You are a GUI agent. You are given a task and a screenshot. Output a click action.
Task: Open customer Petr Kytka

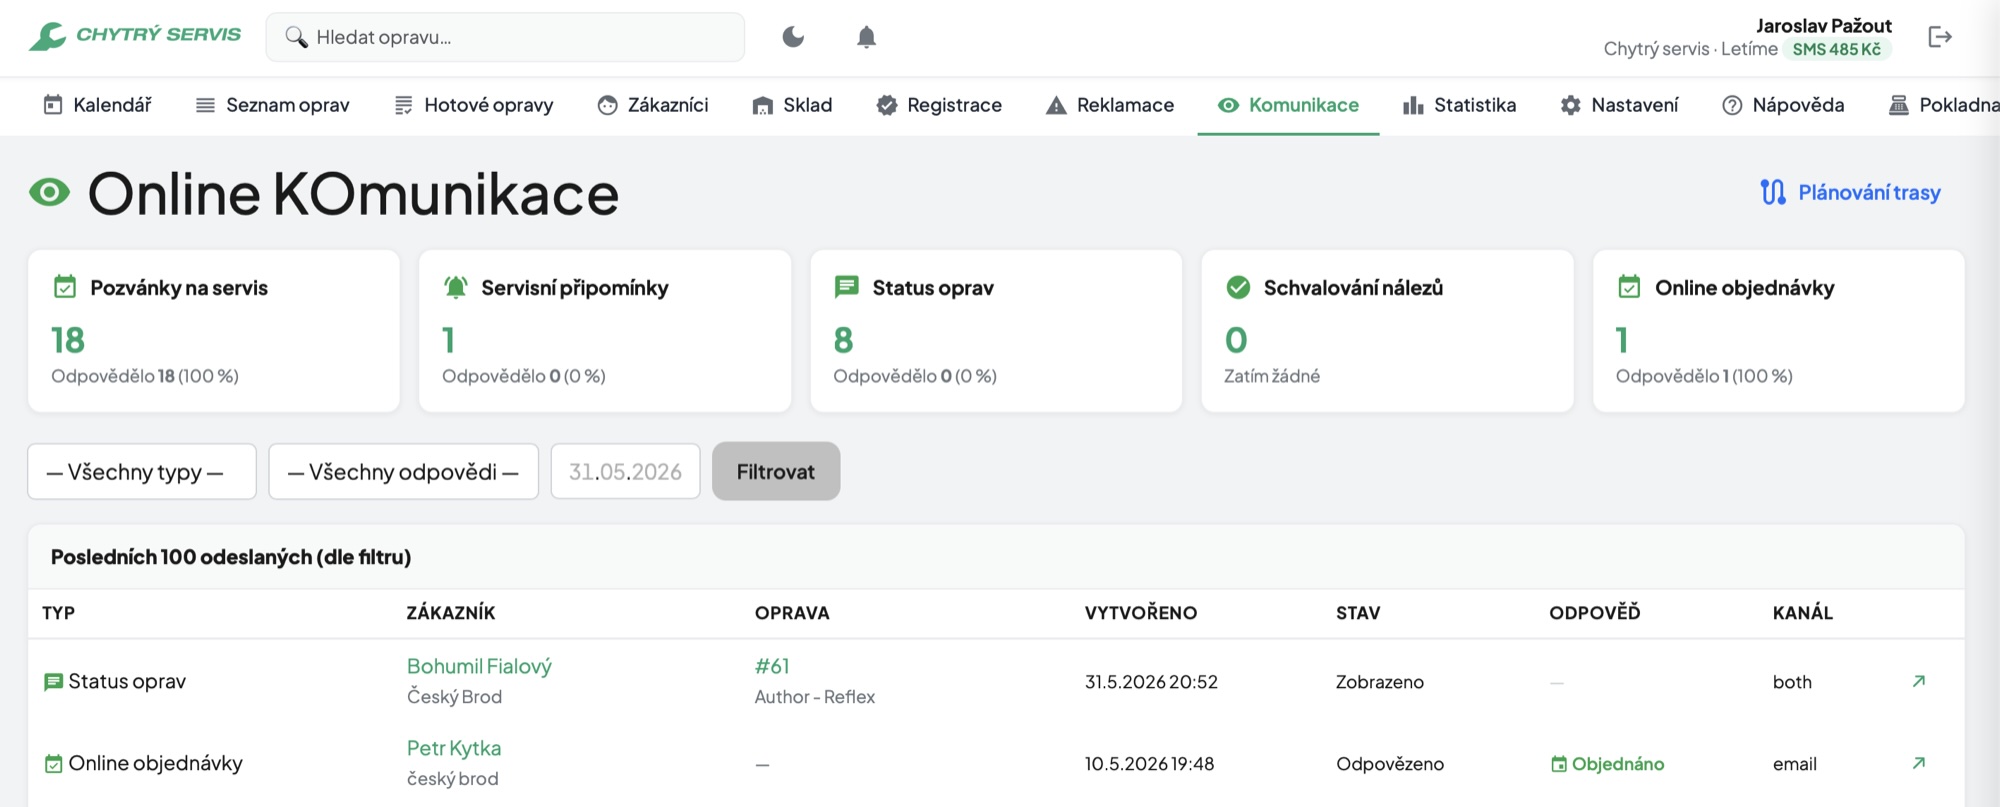tap(454, 748)
